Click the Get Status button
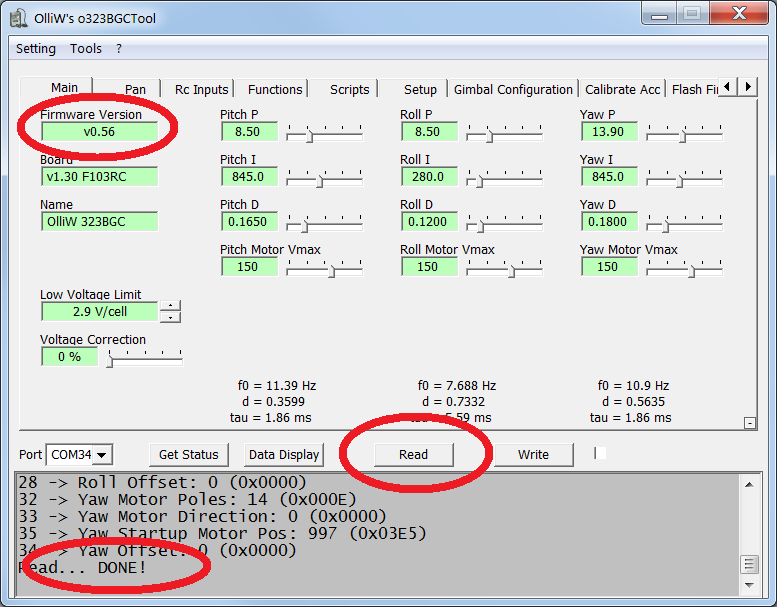The width and height of the screenshot is (777, 607). tap(189, 454)
